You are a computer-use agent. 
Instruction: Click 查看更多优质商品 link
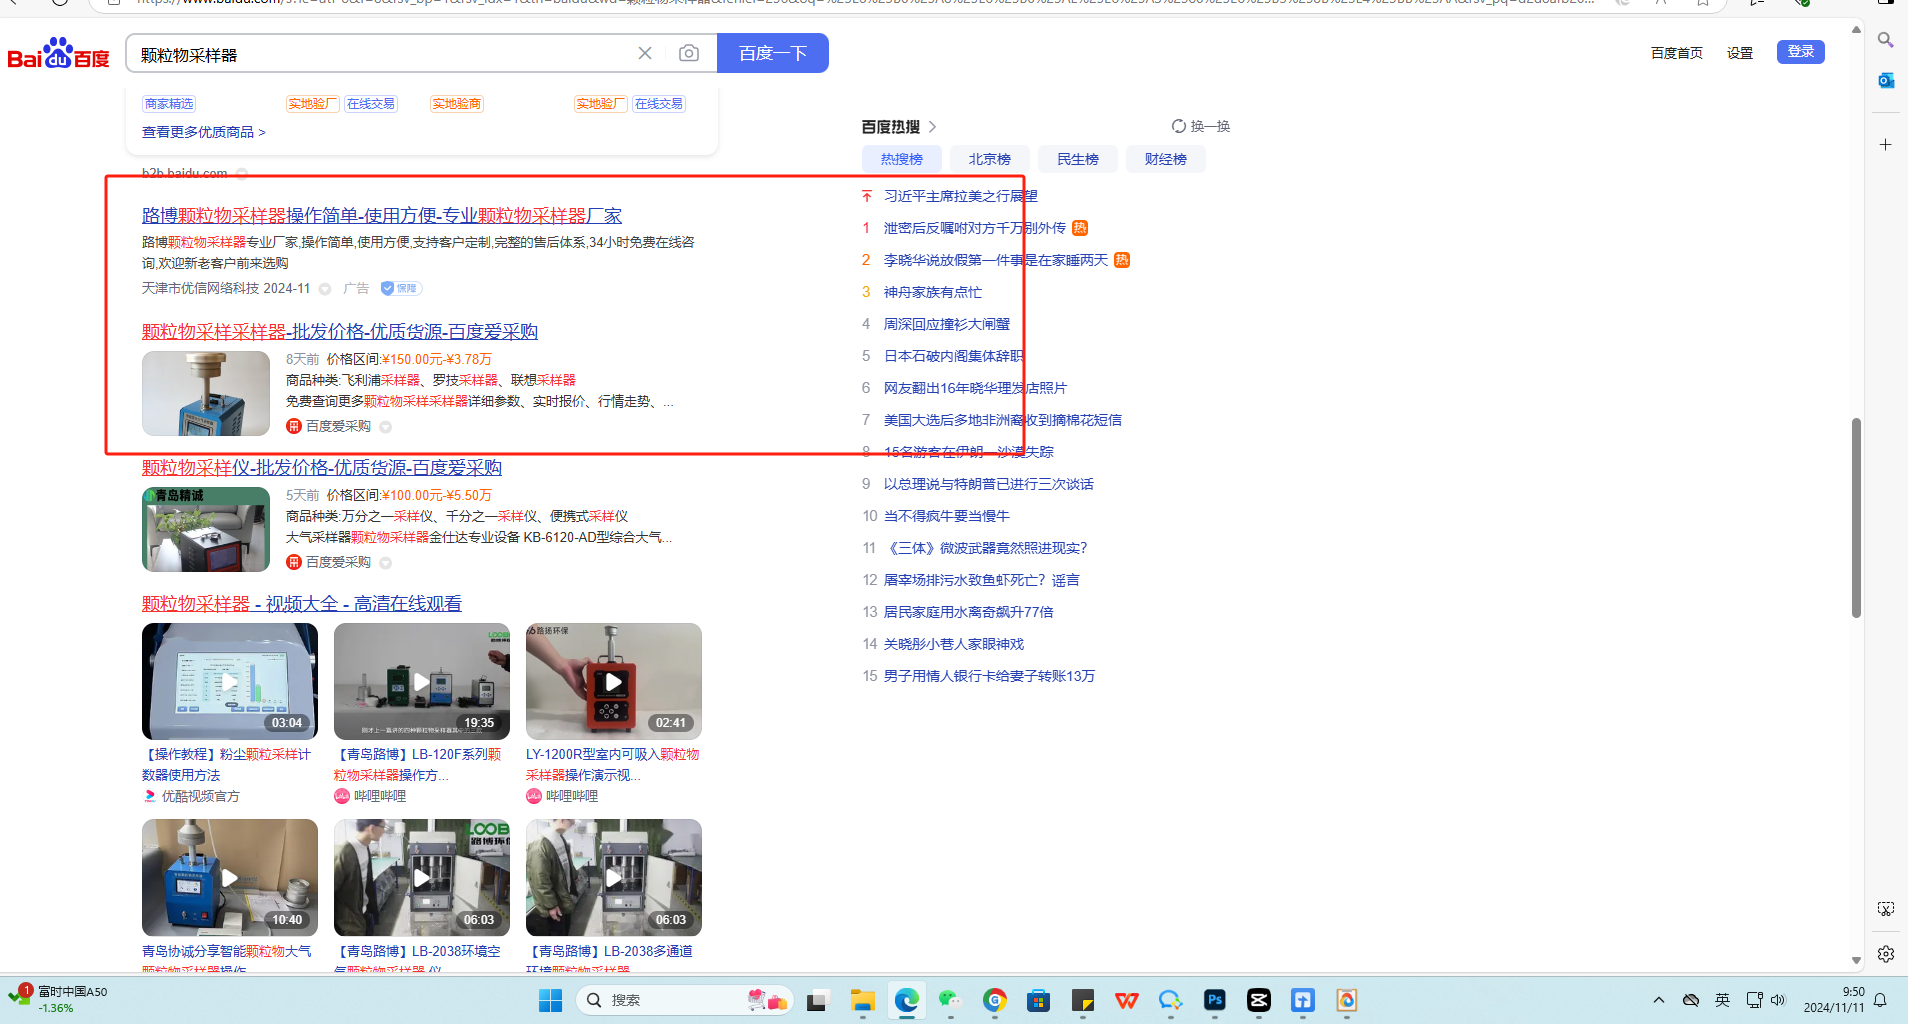(204, 132)
